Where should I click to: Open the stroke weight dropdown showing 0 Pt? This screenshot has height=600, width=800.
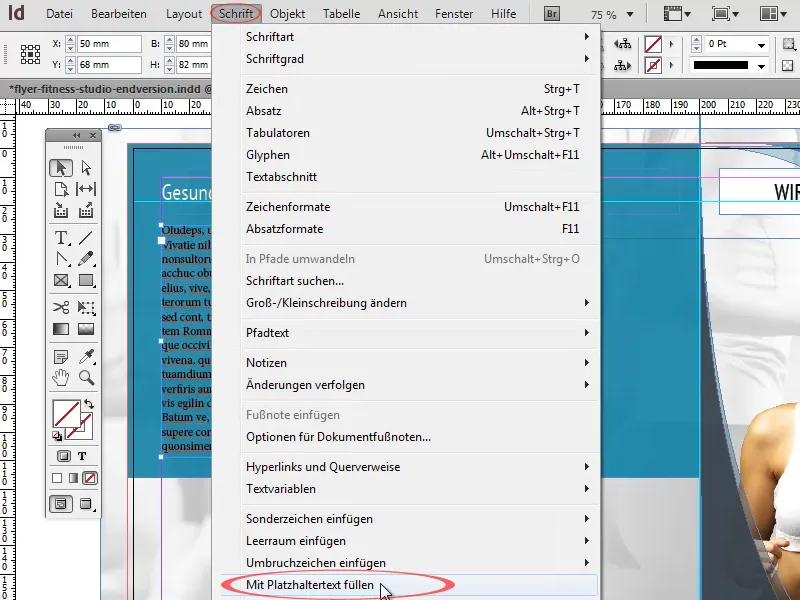click(761, 45)
